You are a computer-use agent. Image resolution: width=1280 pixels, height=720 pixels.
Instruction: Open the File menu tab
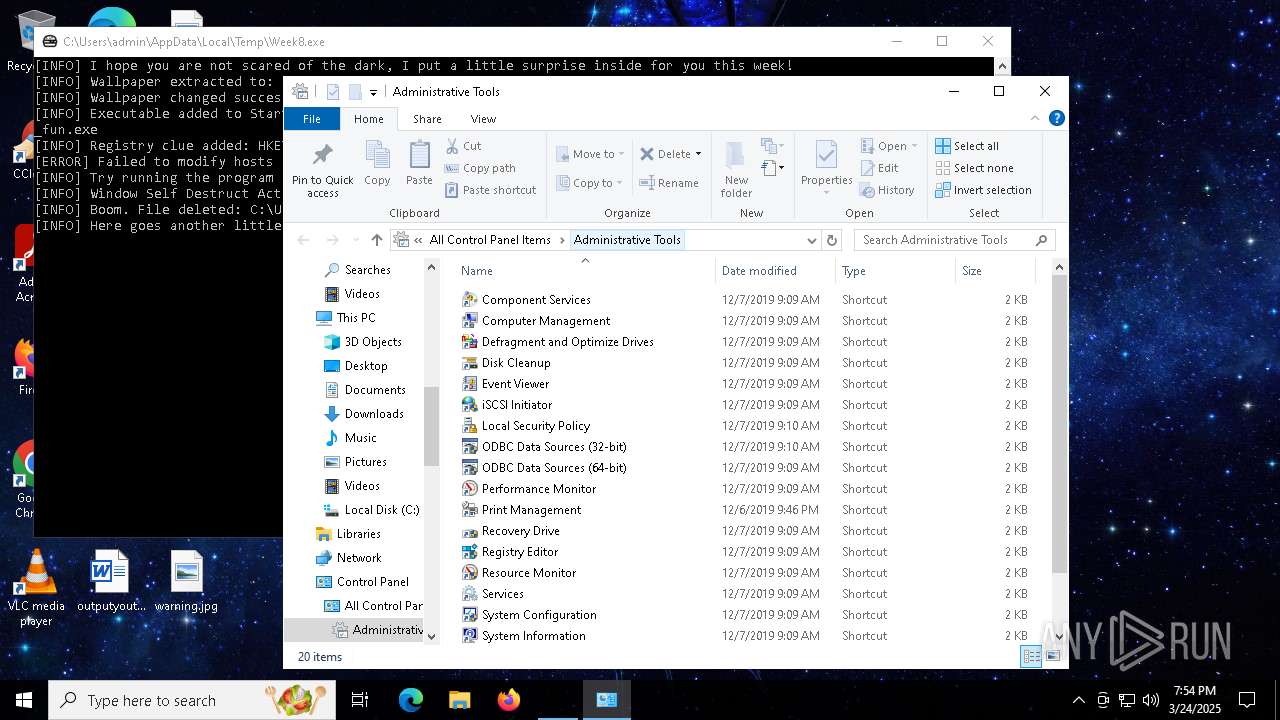tap(312, 119)
